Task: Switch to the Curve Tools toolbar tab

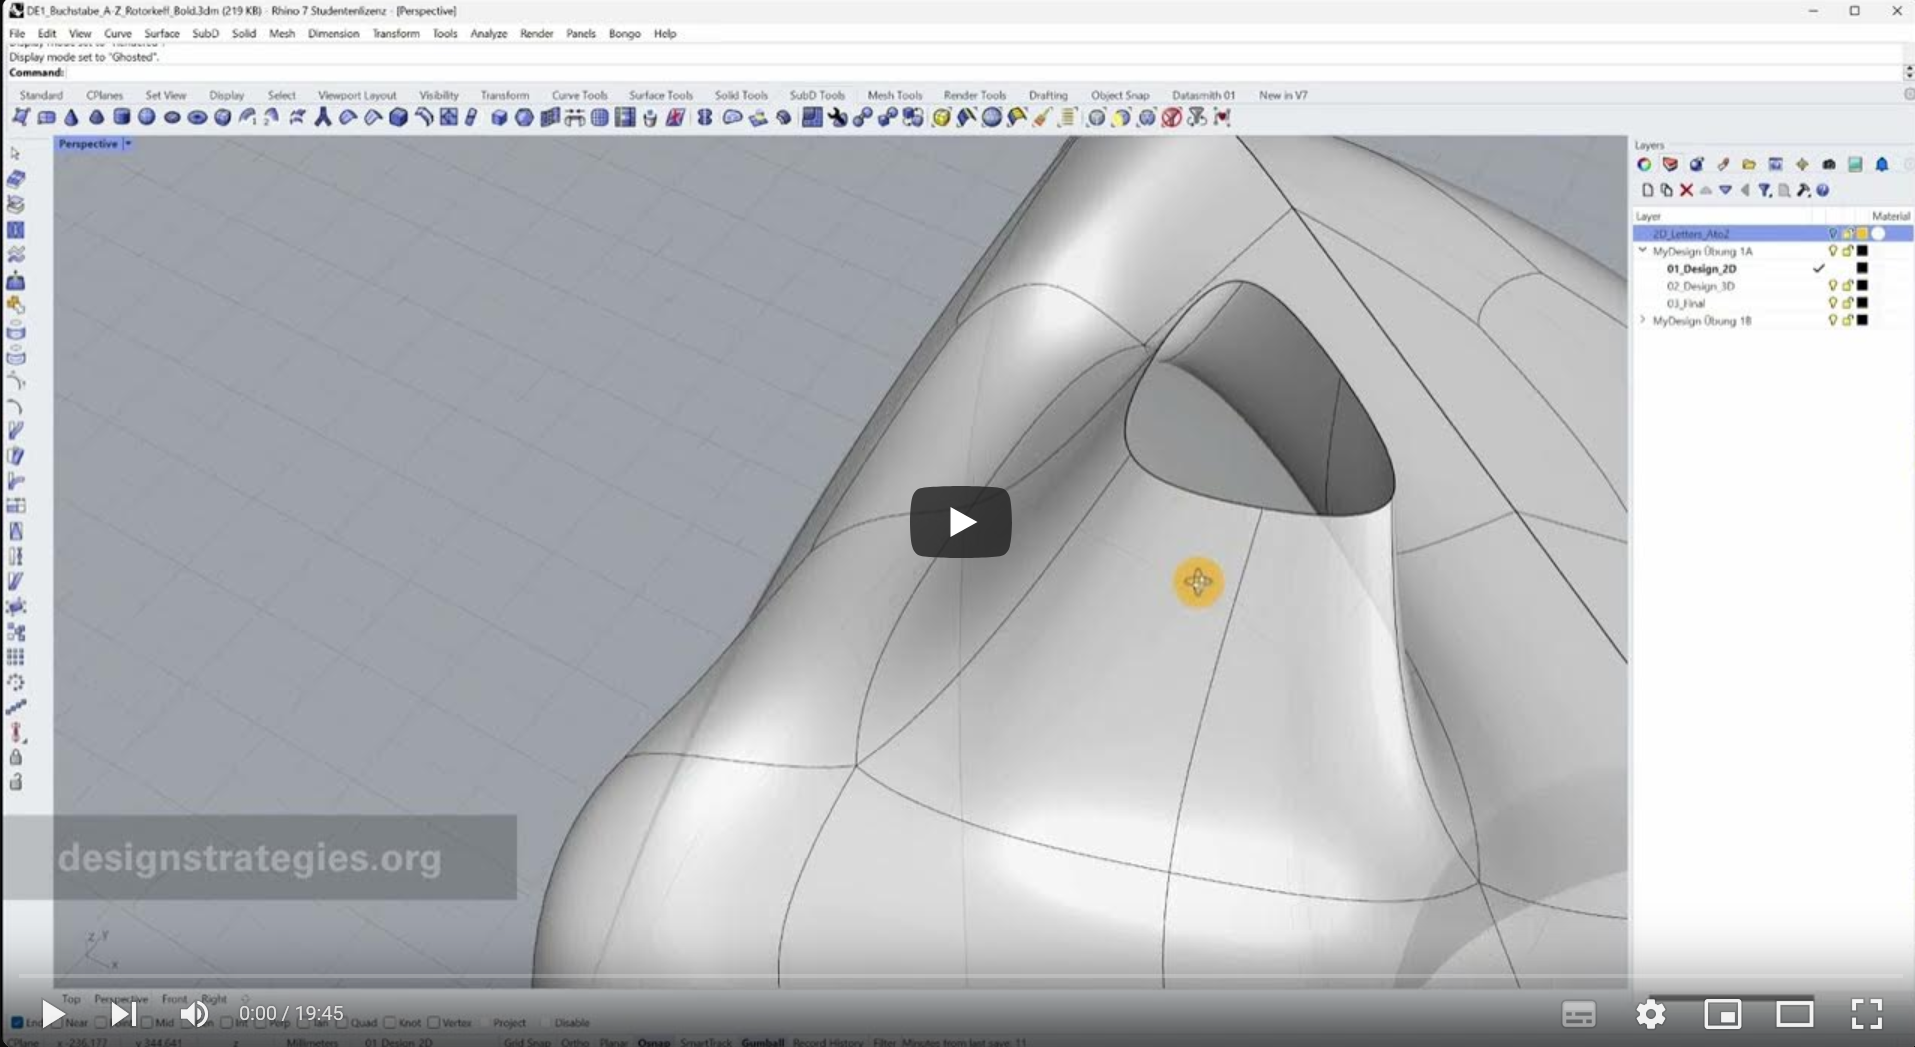Action: click(579, 95)
